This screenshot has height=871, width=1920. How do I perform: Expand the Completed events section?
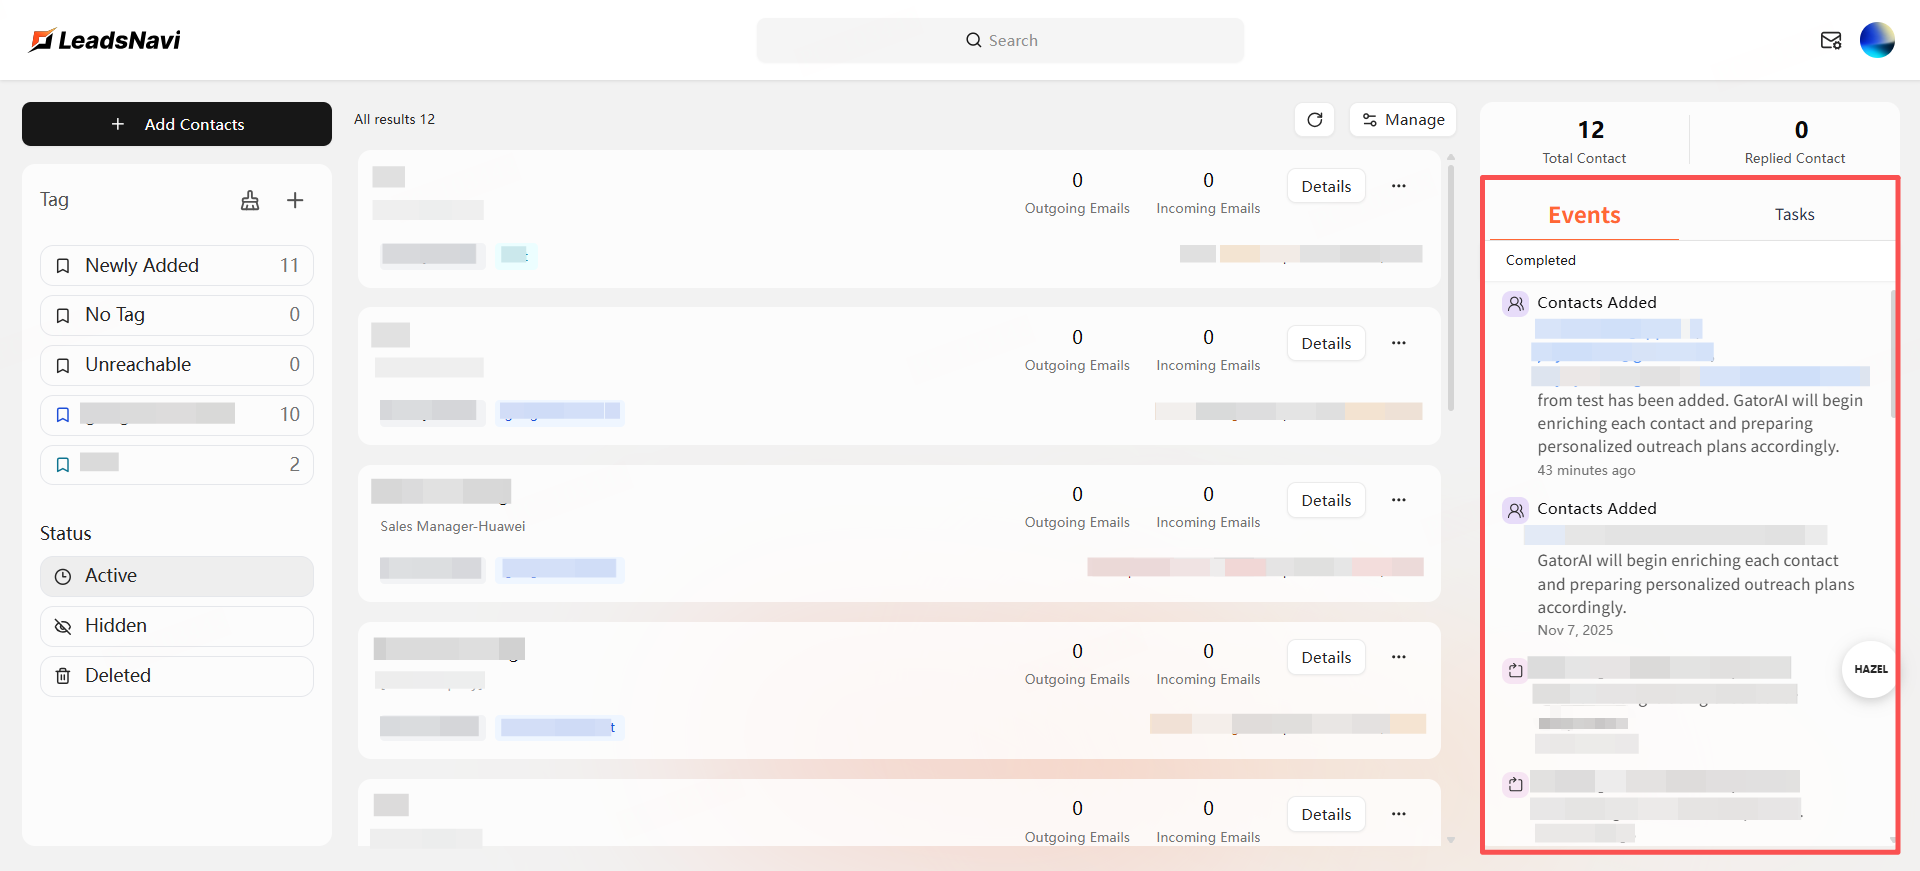[x=1540, y=260]
